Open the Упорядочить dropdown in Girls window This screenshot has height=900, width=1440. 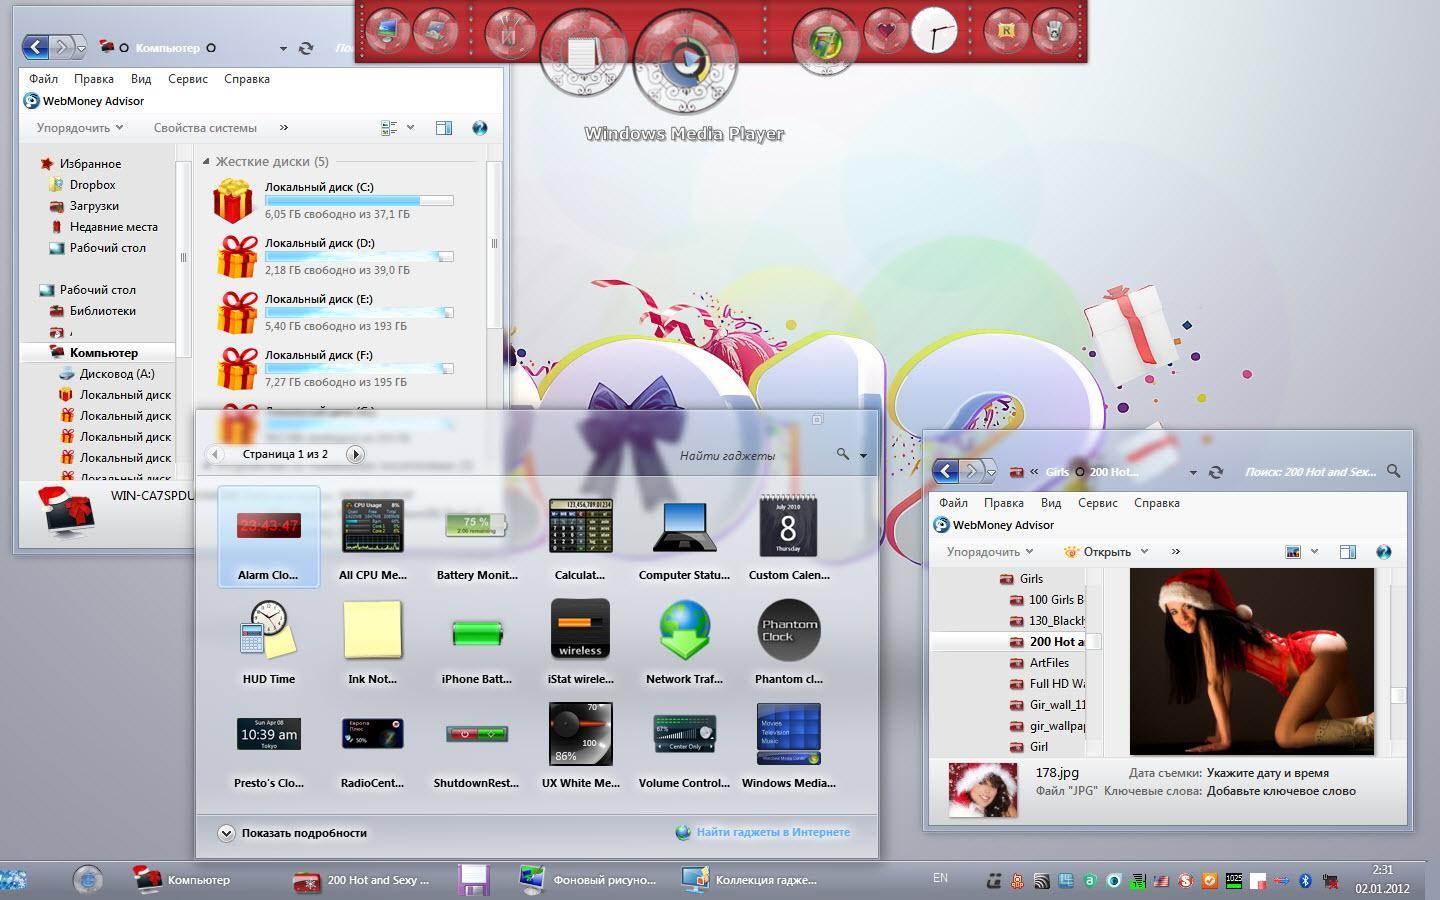coord(990,552)
